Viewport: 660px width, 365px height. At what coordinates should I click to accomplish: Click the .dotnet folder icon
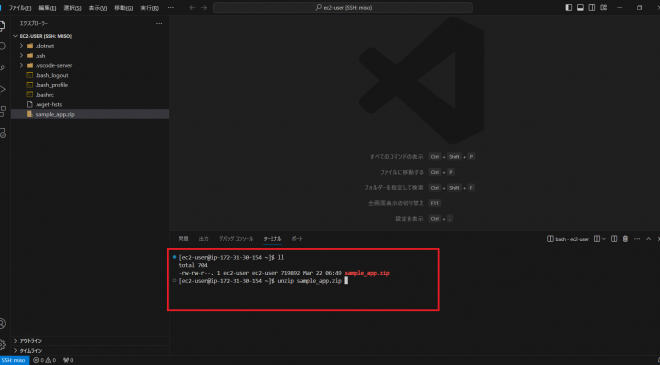pyautogui.click(x=30, y=45)
